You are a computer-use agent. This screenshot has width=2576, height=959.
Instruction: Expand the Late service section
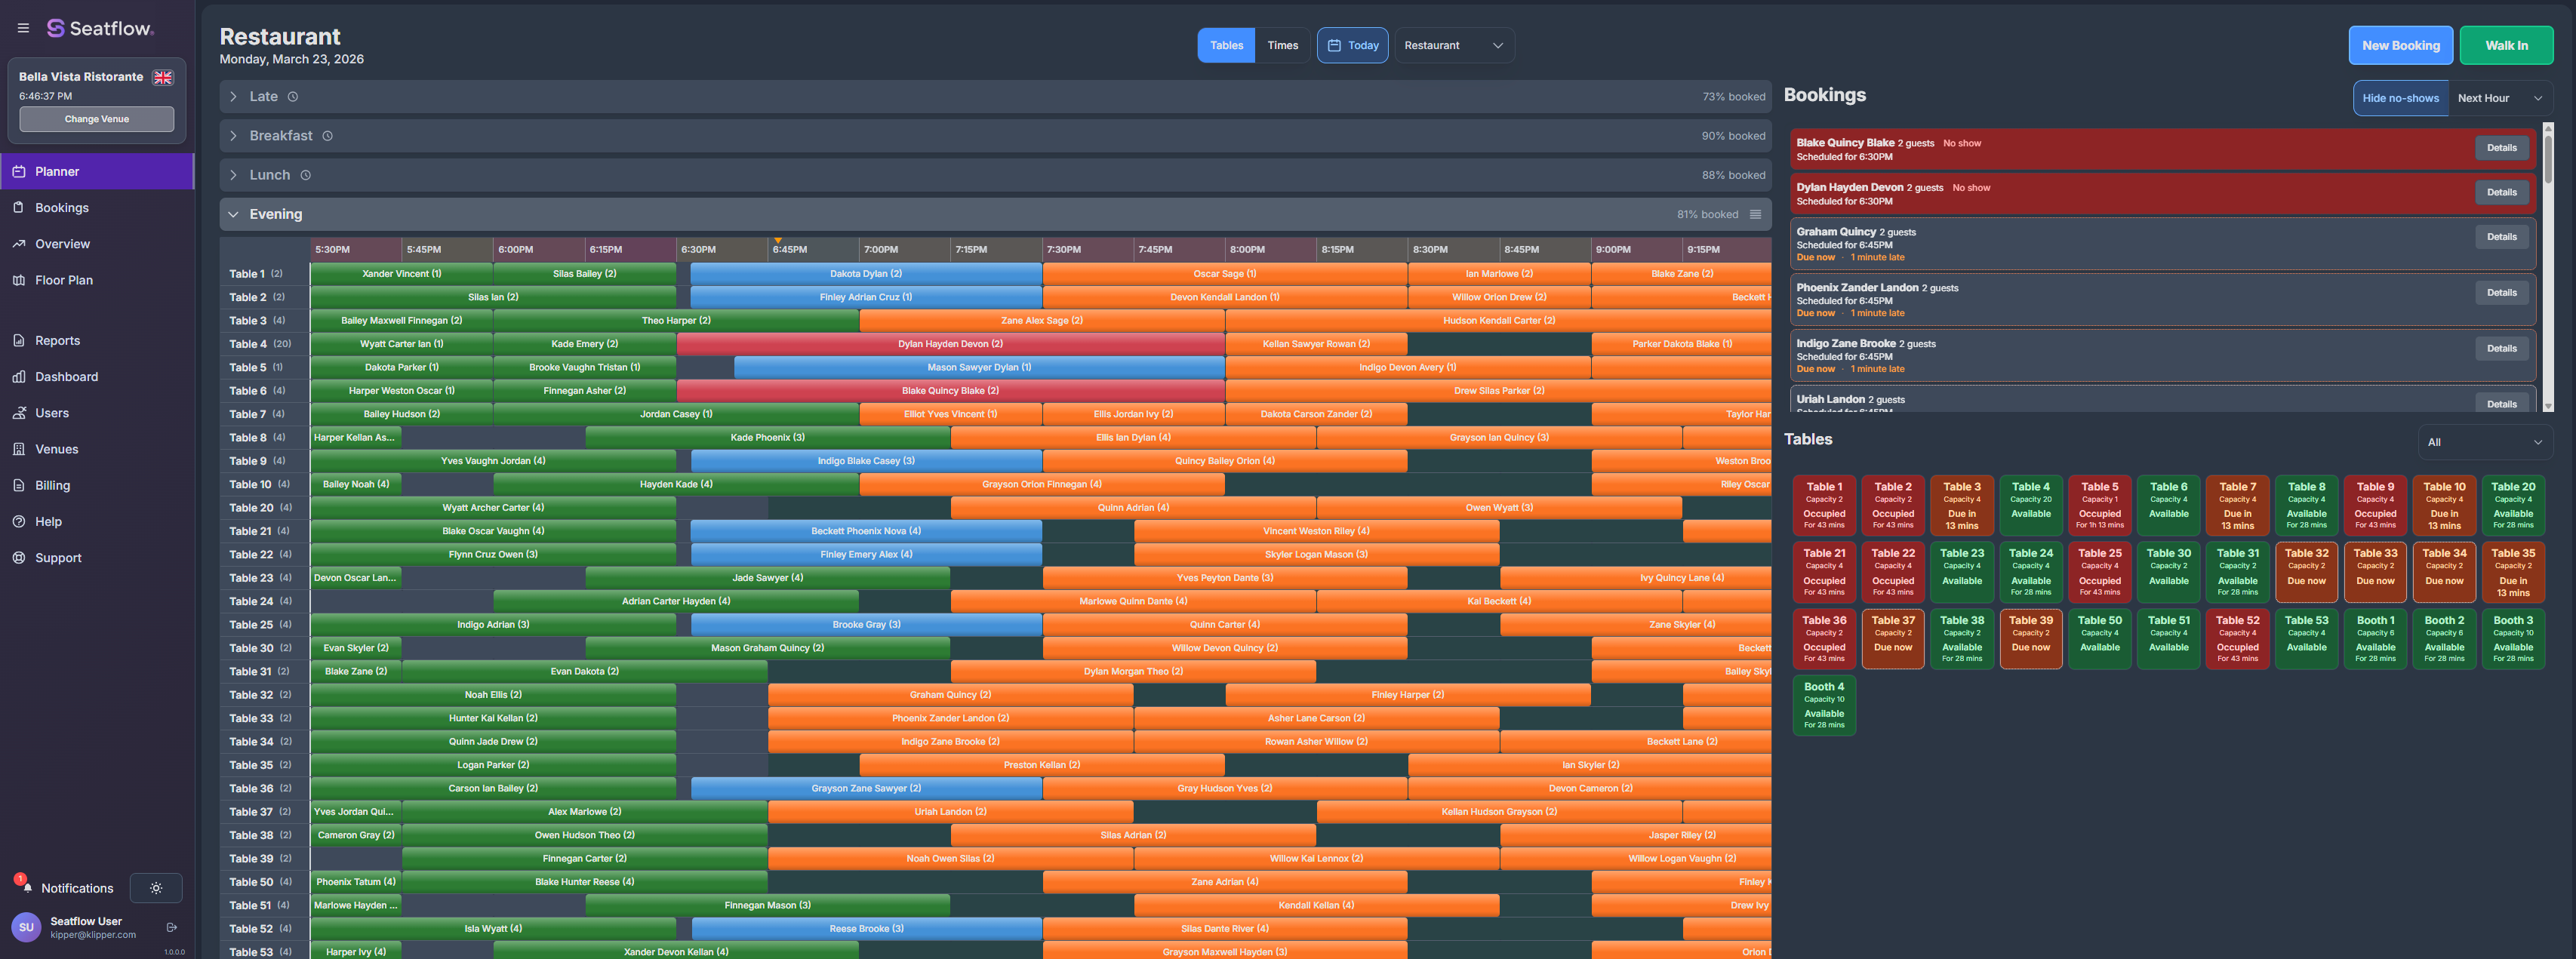[995, 97]
